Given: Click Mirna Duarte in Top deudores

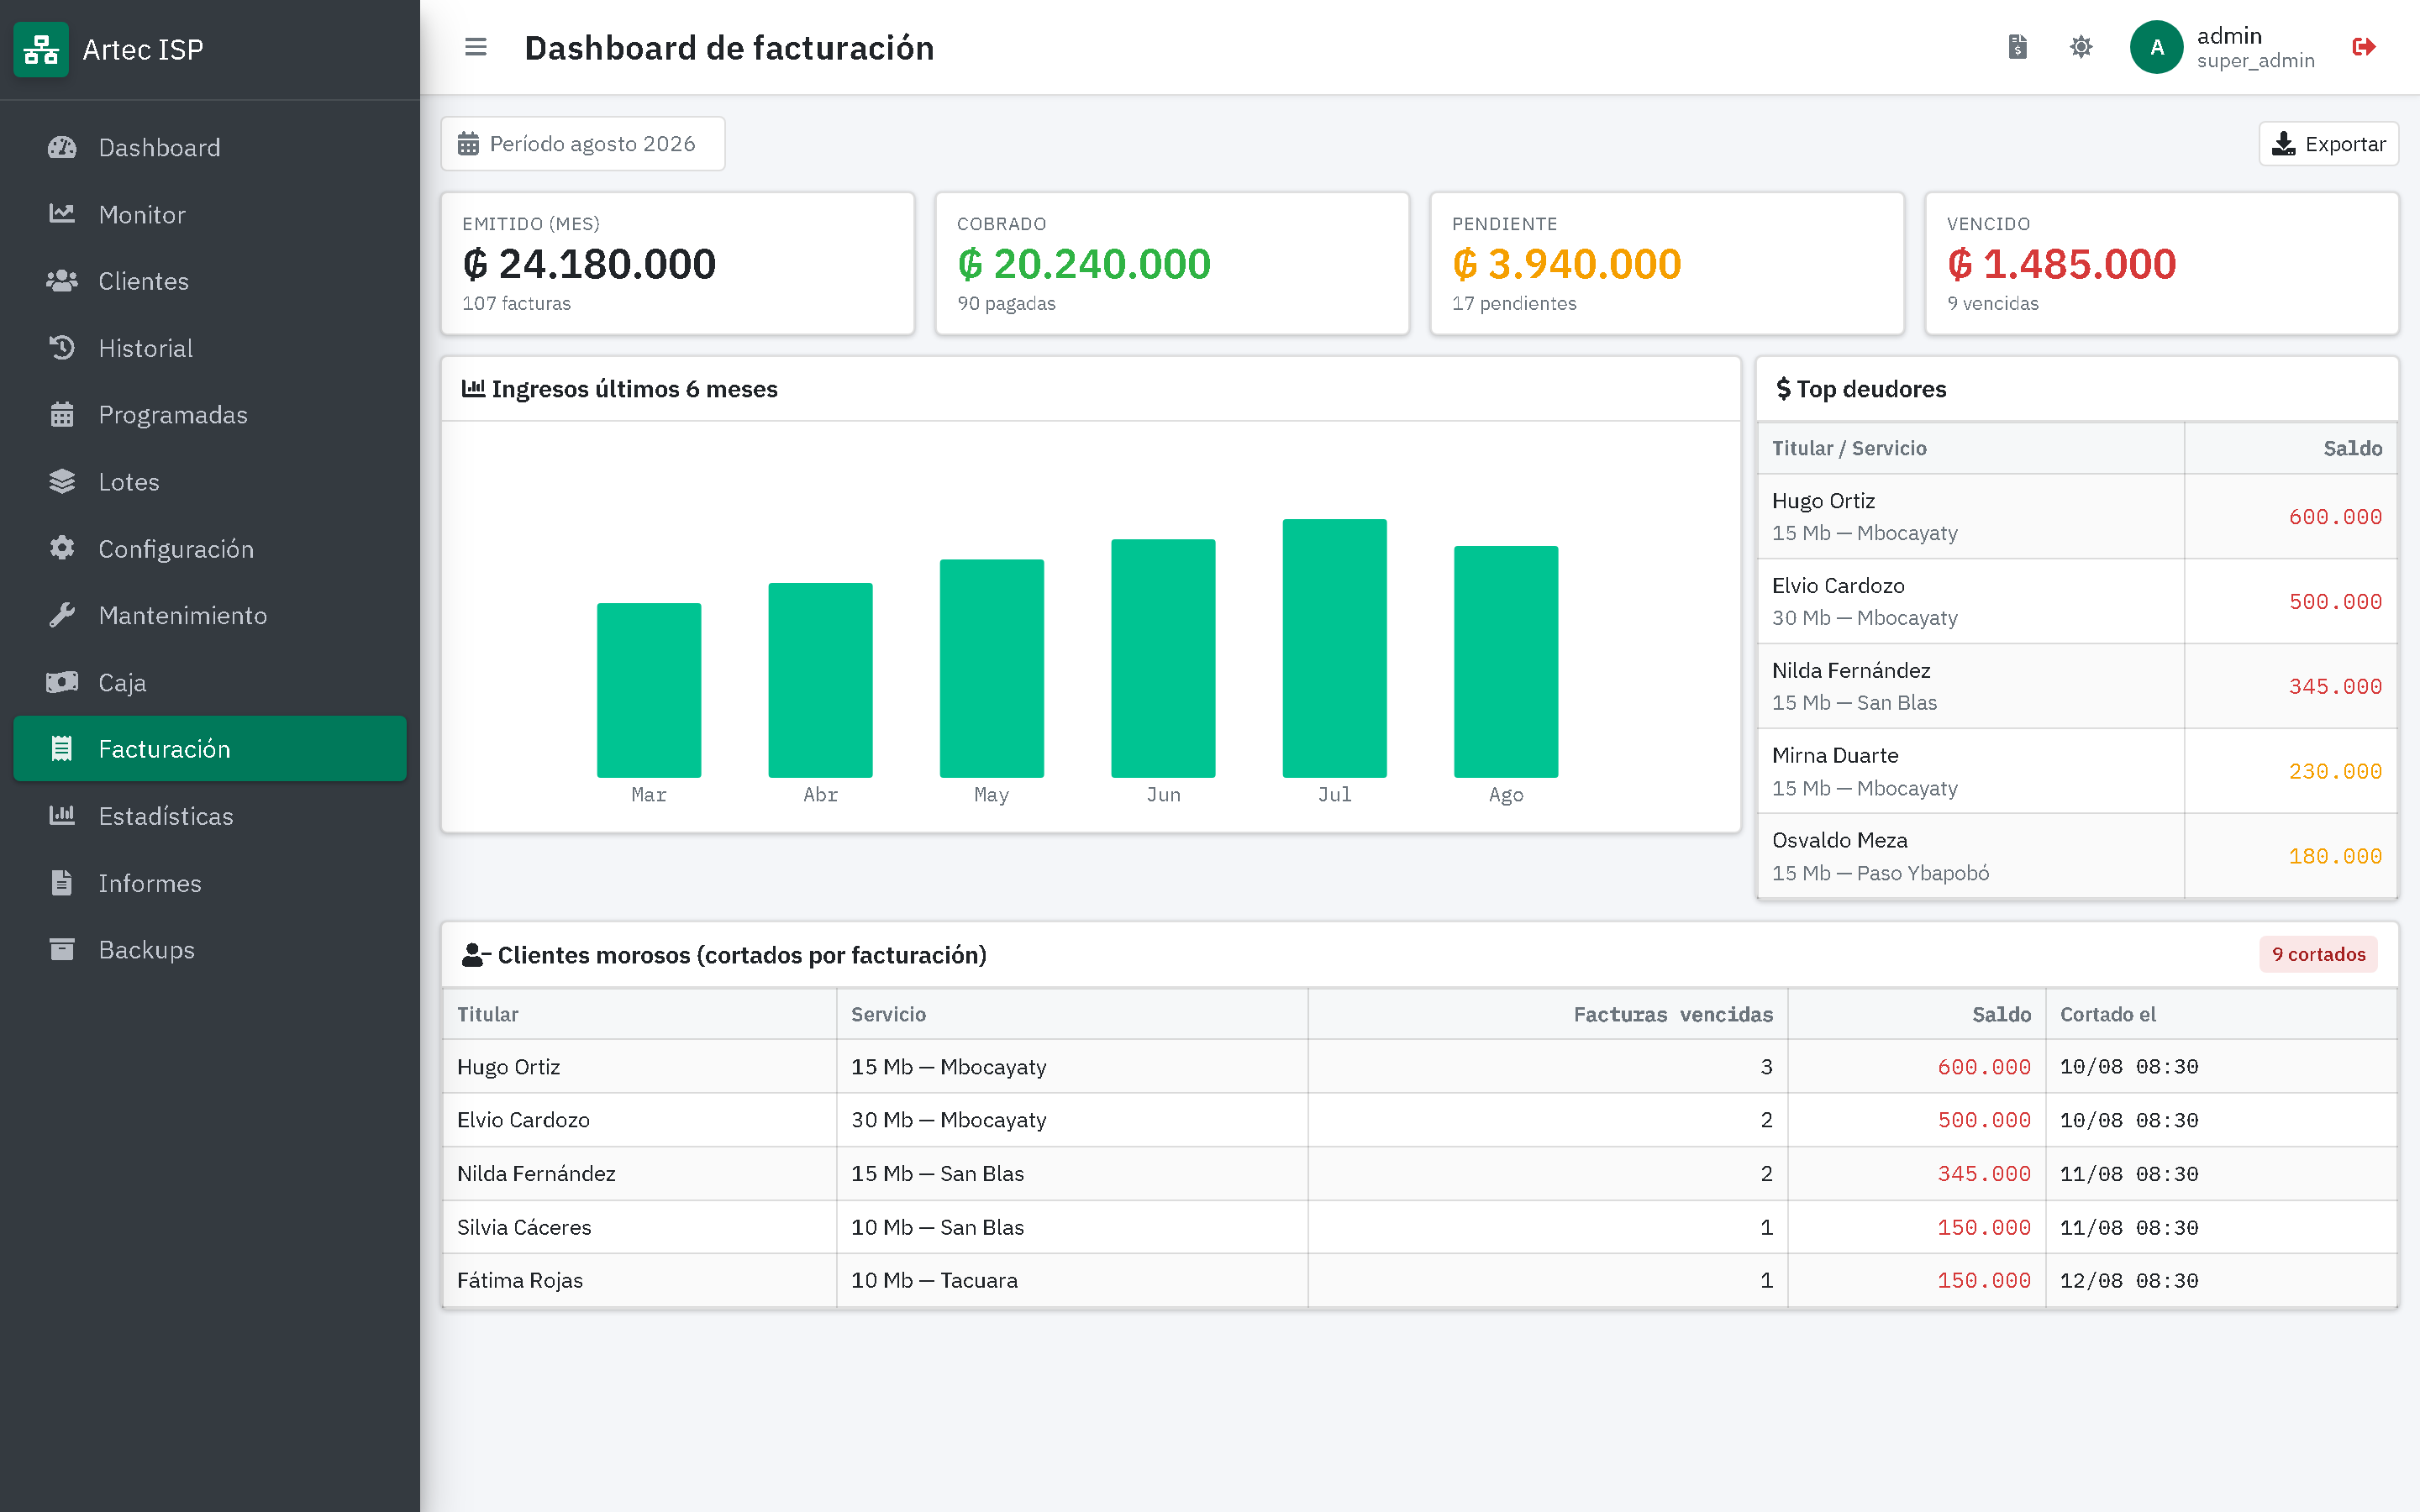Looking at the screenshot, I should (1835, 755).
